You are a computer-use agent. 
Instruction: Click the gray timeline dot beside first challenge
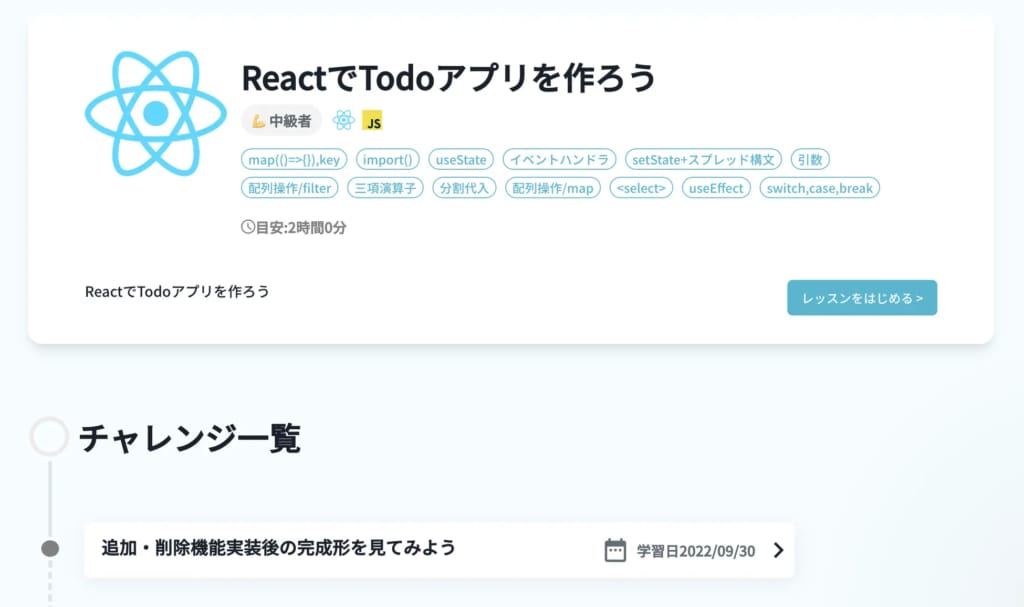click(50, 548)
